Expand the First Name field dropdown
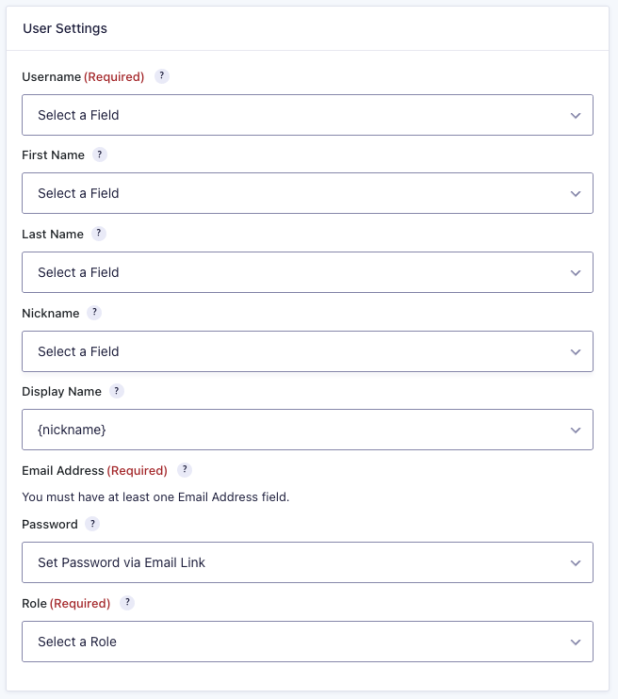This screenshot has height=699, width=618. pyautogui.click(x=308, y=193)
